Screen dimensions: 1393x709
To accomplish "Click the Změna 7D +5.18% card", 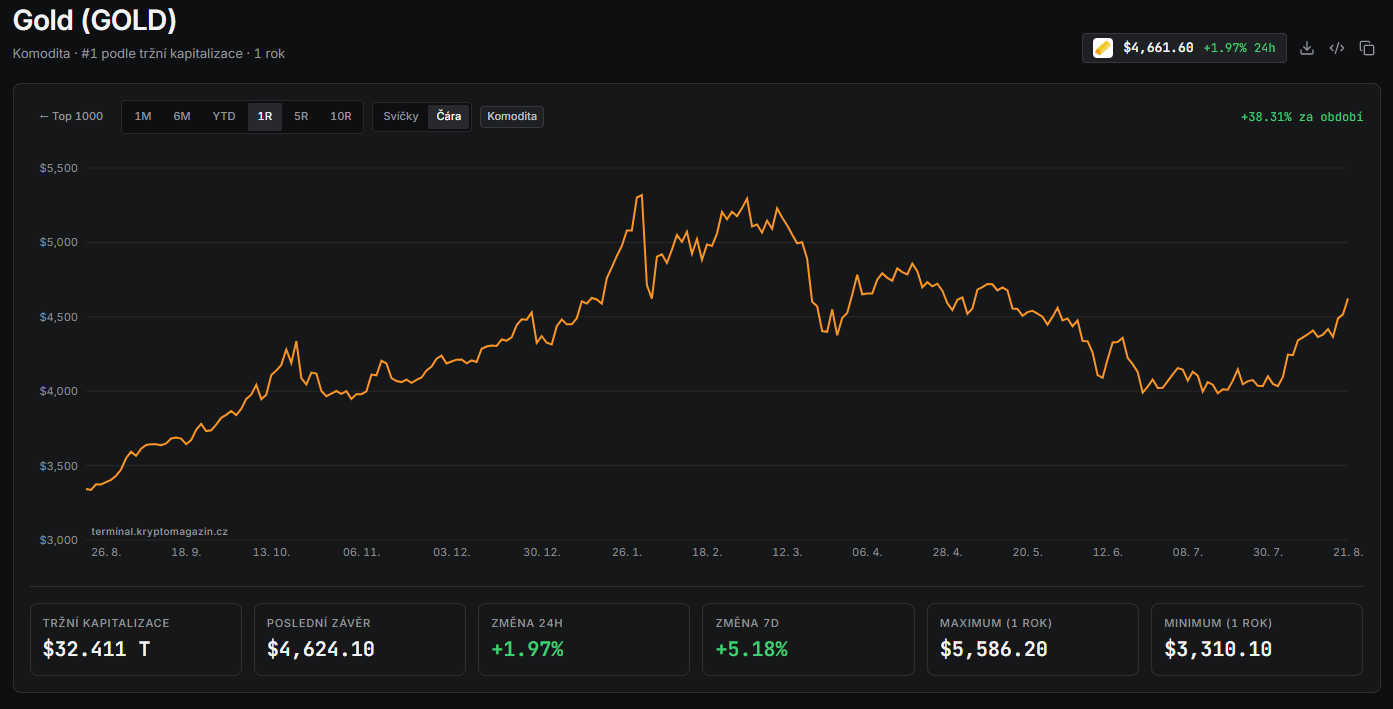I will (808, 639).
